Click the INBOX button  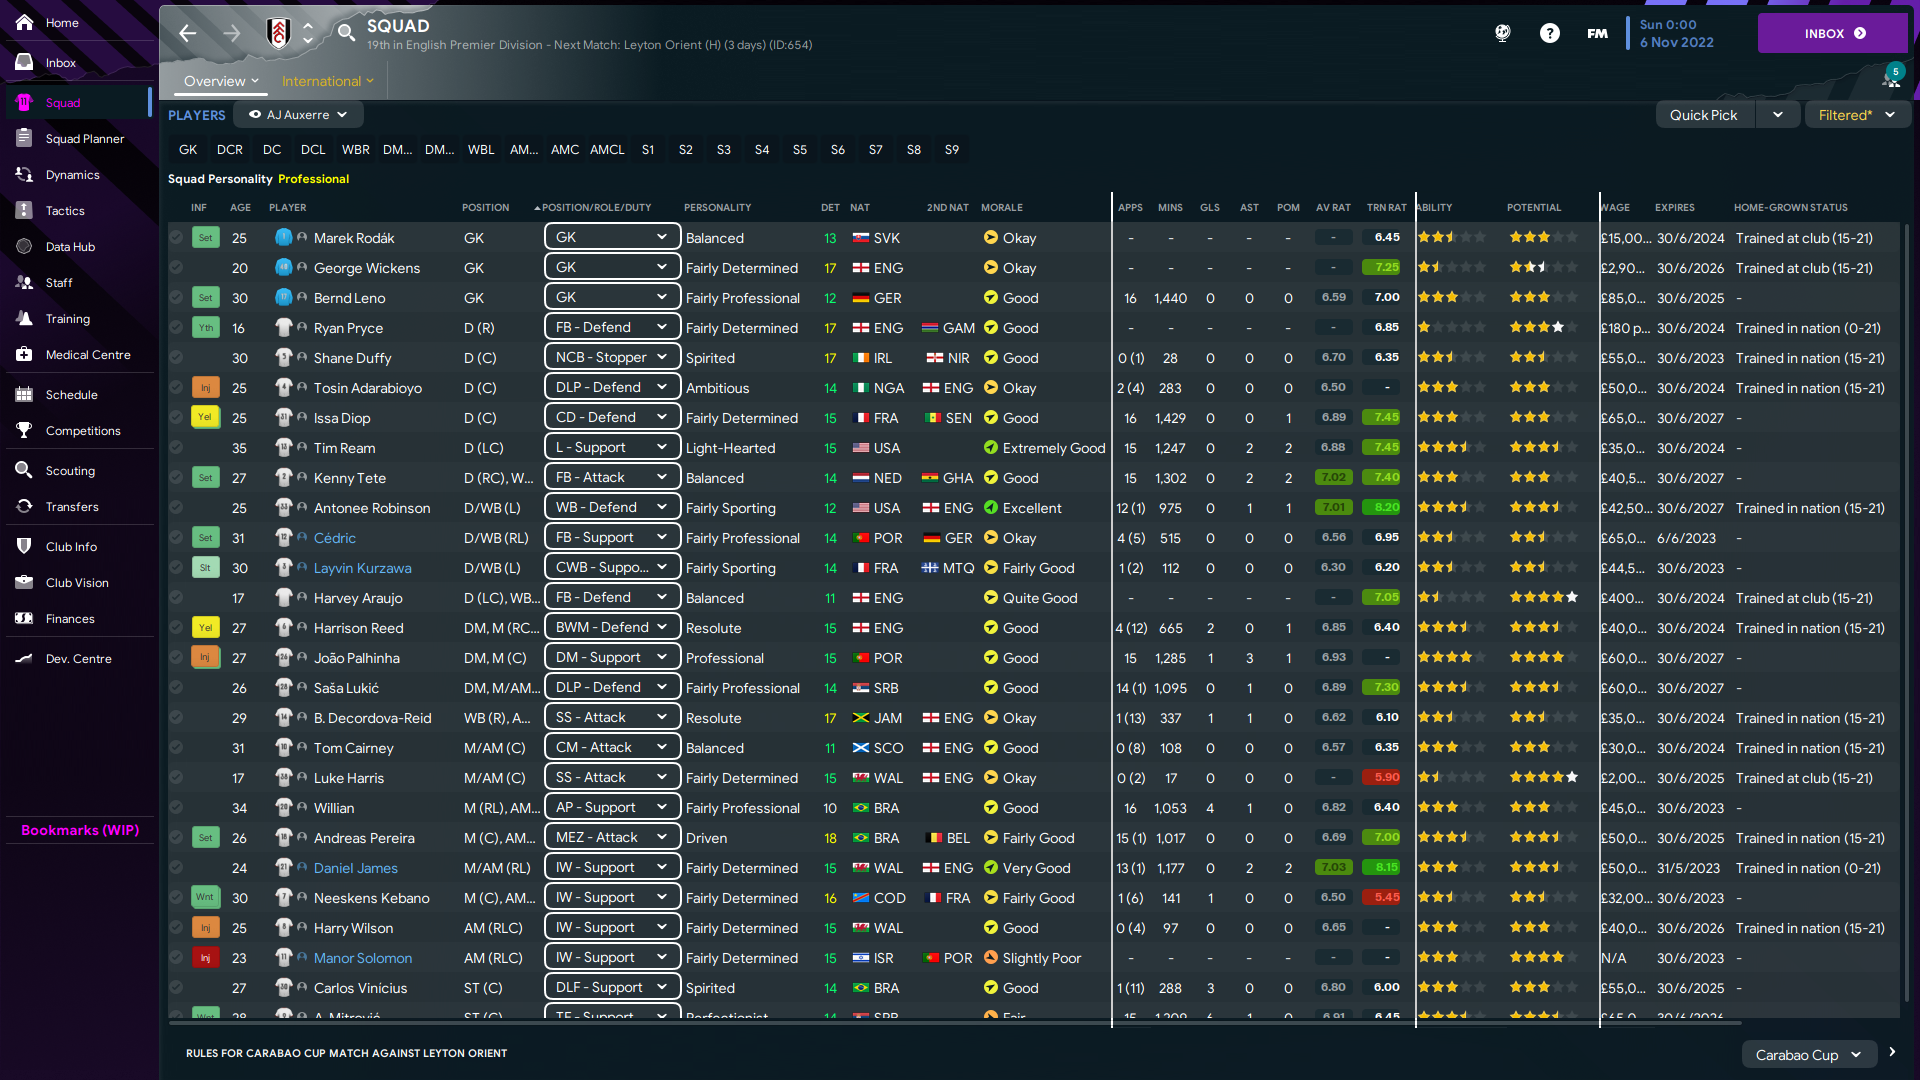[x=1833, y=33]
